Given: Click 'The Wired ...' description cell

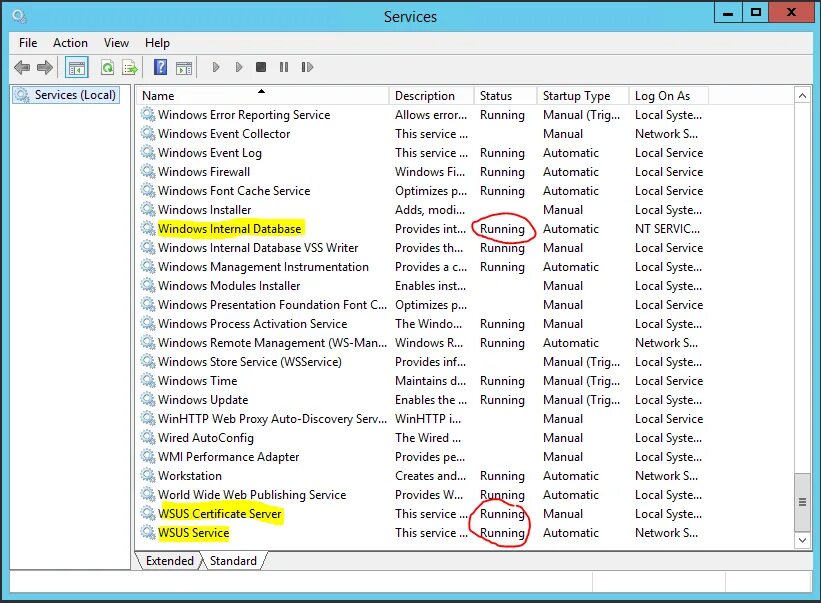Looking at the screenshot, I should tap(428, 438).
